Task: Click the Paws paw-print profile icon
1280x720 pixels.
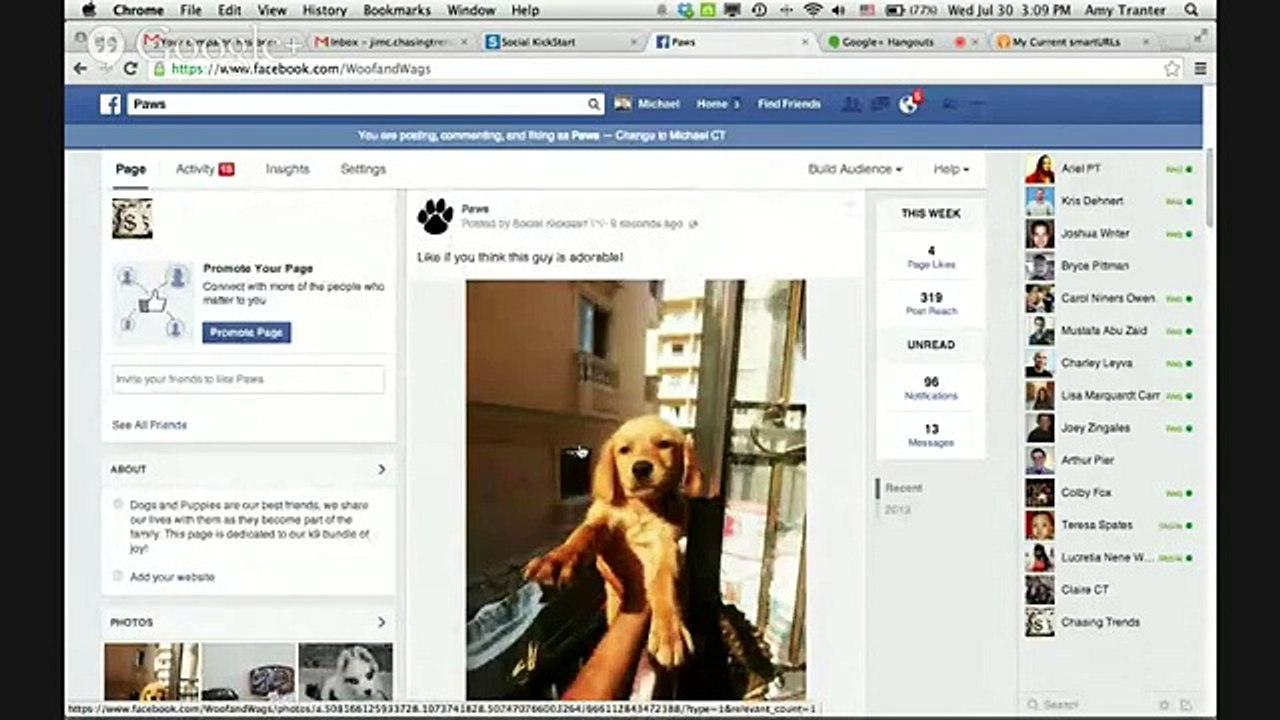Action: (435, 216)
